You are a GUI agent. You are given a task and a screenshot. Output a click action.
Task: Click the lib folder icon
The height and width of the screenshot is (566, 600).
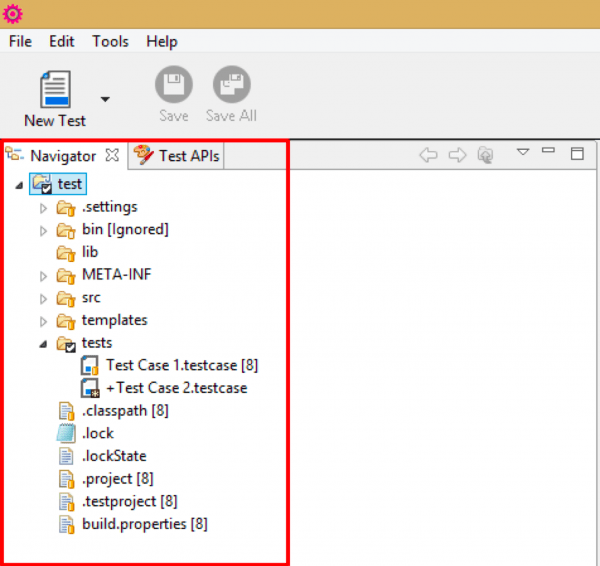[x=66, y=253]
